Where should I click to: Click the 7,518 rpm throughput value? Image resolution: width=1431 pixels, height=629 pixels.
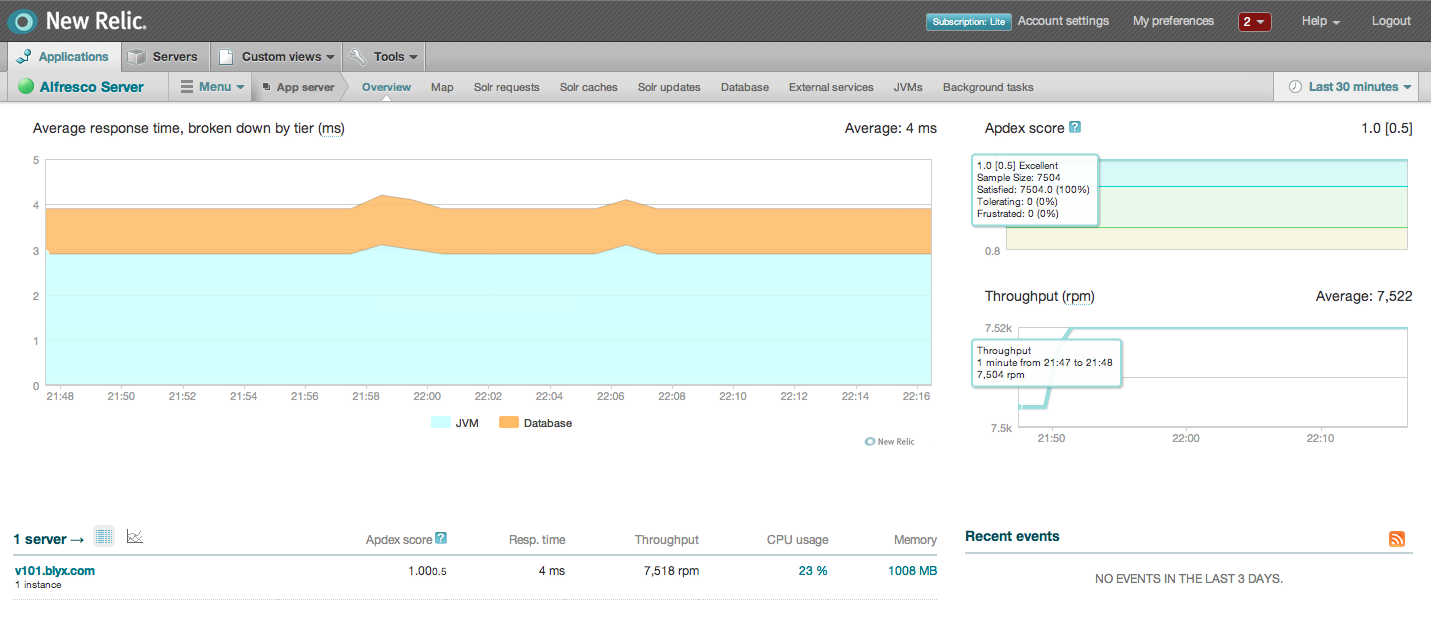[x=671, y=571]
